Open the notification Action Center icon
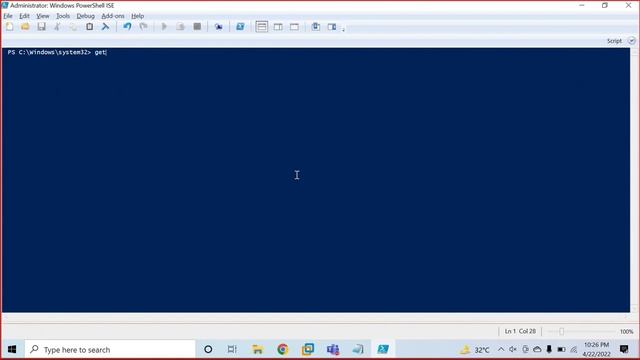The image size is (640, 360). click(x=624, y=349)
